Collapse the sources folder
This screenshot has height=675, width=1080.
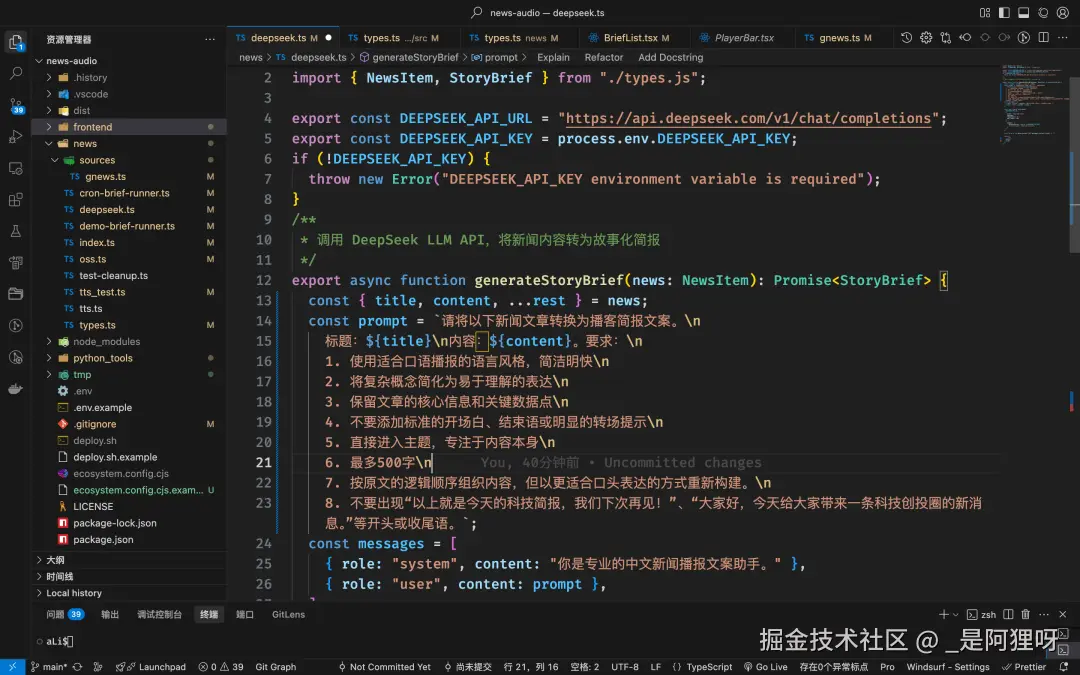pos(55,160)
